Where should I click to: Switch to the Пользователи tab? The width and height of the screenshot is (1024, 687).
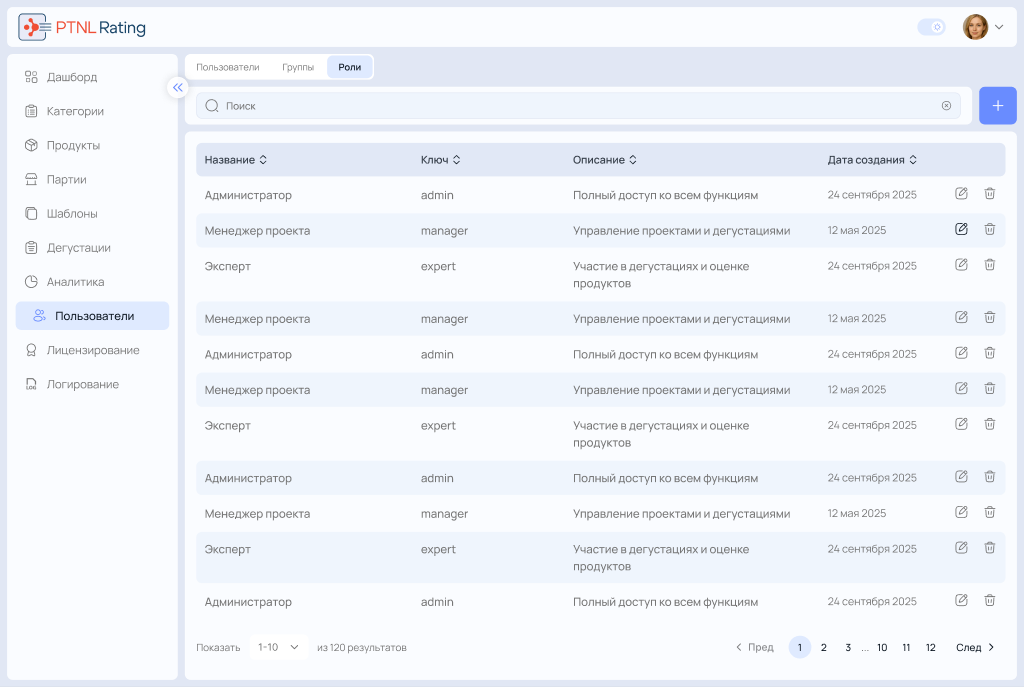[x=228, y=67]
